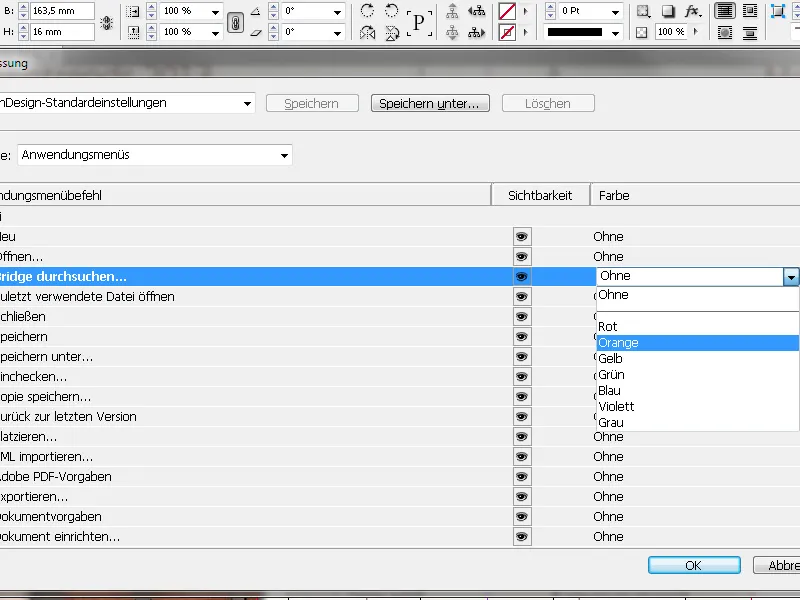Image resolution: width=800 pixels, height=600 pixels.
Task: Toggle eye for Dokument einrichten... row
Action: click(522, 537)
